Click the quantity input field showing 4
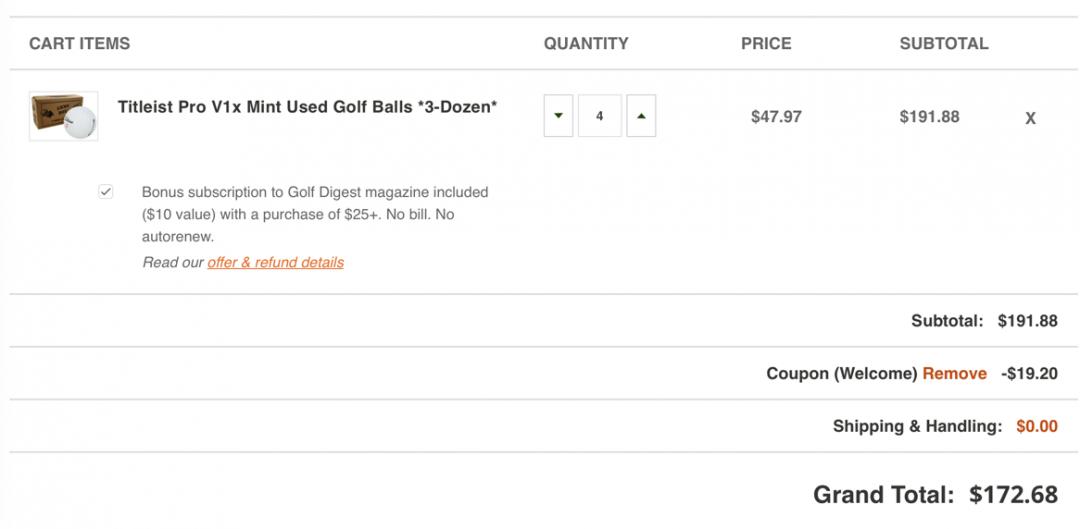 click(600, 116)
